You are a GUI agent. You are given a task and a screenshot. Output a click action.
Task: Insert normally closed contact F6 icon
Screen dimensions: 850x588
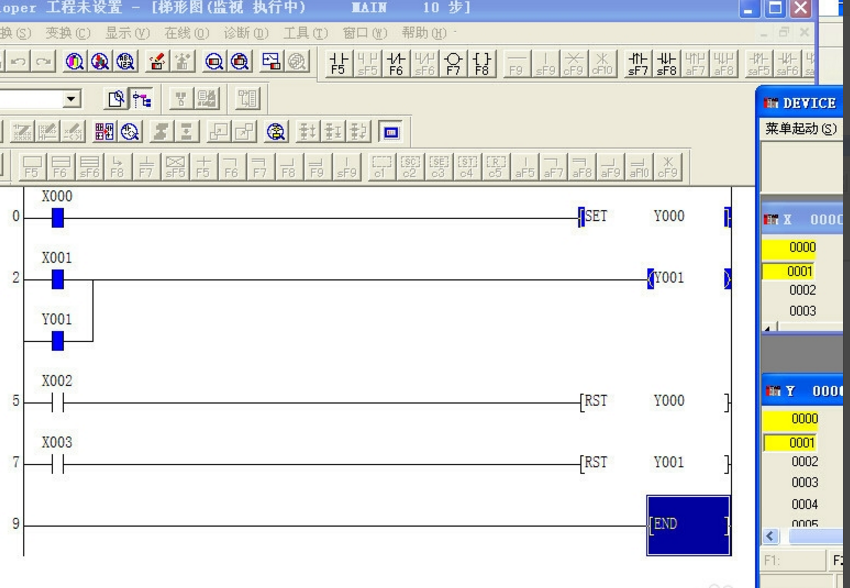pyautogui.click(x=396, y=63)
